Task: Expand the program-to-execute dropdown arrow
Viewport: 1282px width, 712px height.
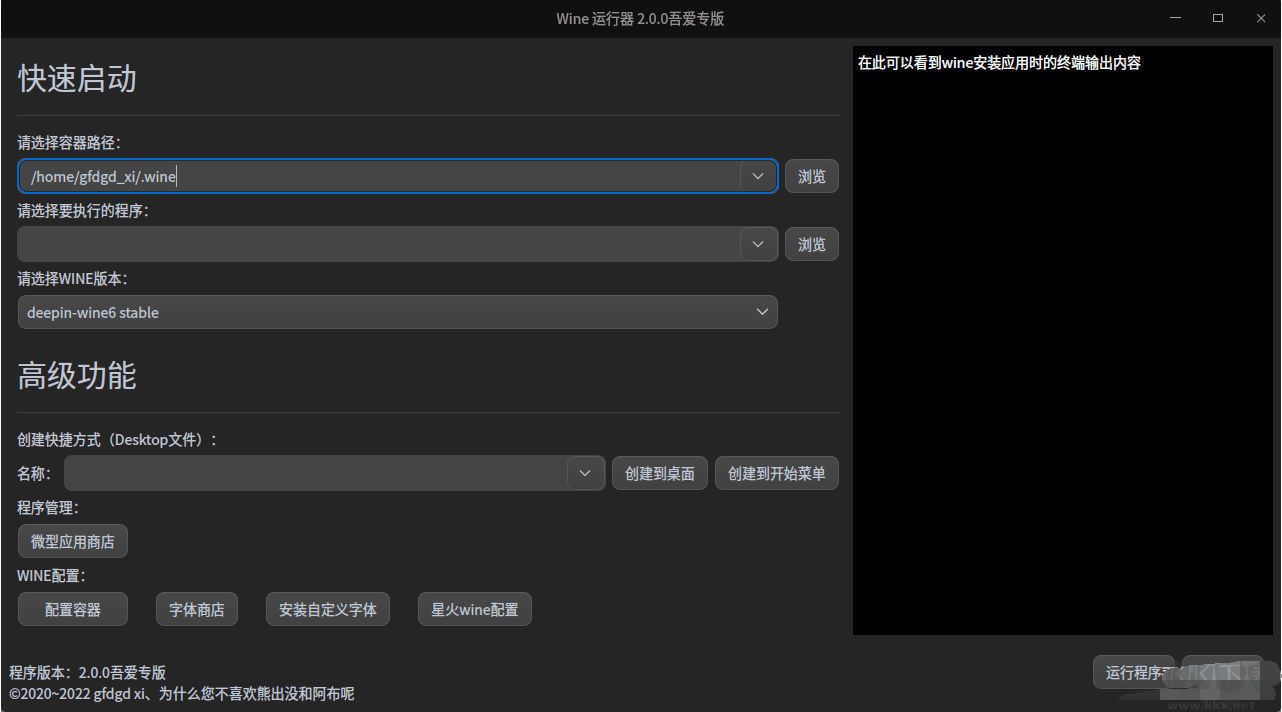Action: tap(758, 244)
